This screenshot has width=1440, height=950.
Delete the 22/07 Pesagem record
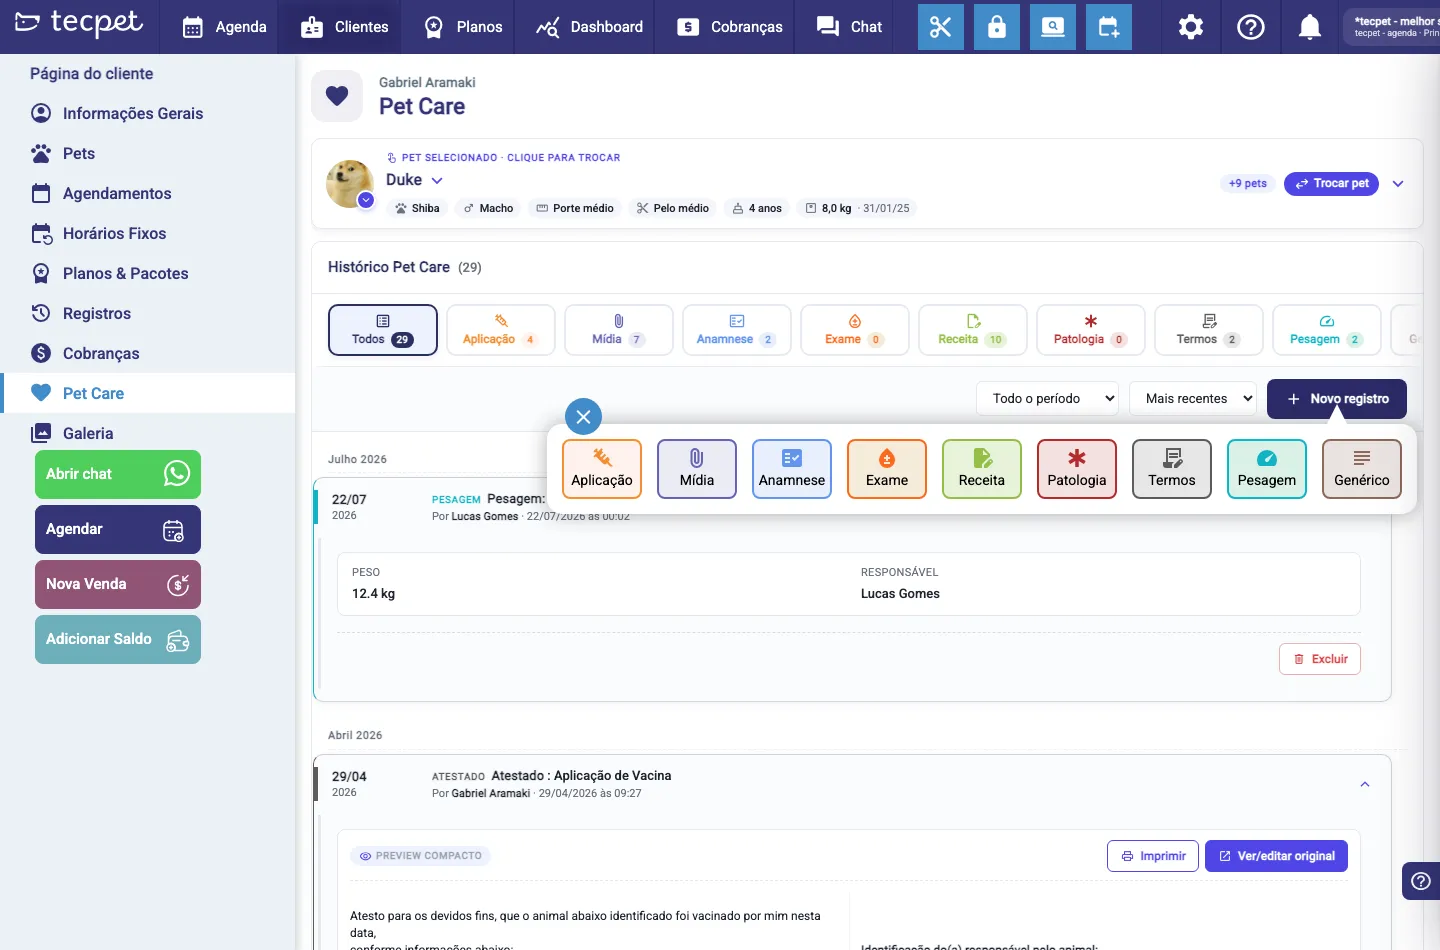point(1320,659)
